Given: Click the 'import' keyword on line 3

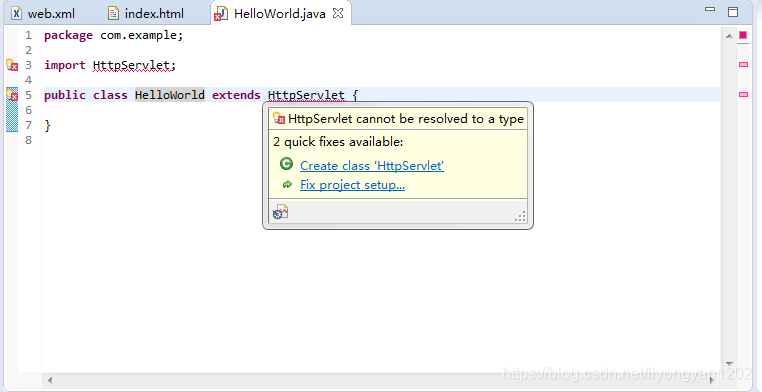Looking at the screenshot, I should 65,66.
